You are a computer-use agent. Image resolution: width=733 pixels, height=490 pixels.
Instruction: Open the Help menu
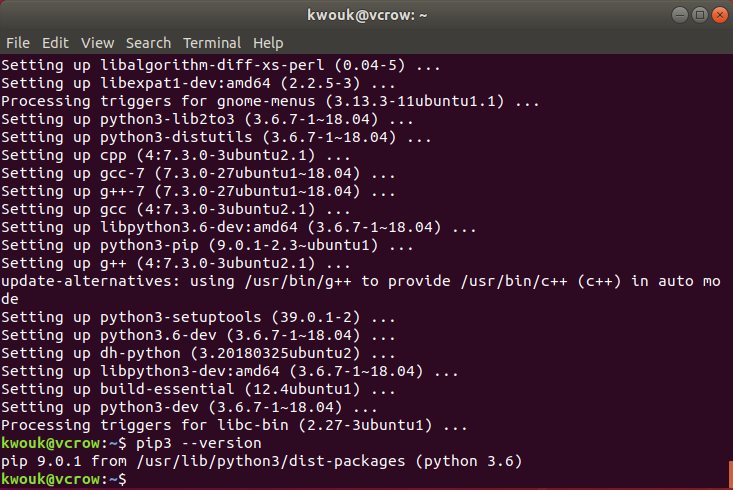(268, 43)
